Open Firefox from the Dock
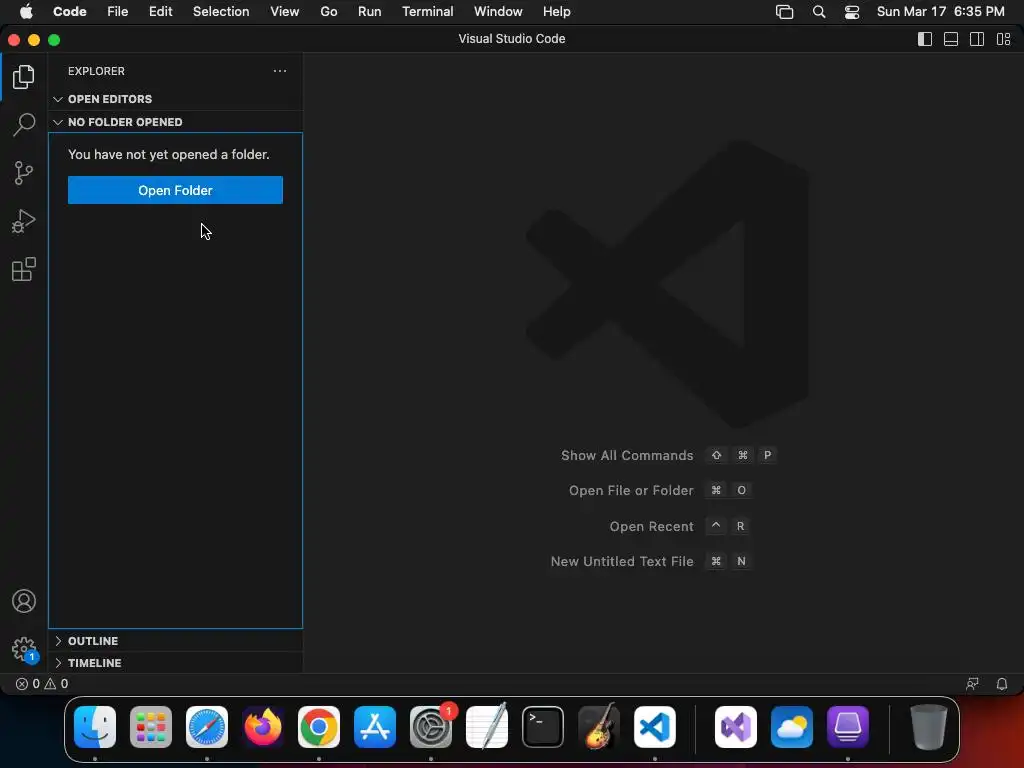Viewport: 1024px width, 768px height. (x=263, y=727)
